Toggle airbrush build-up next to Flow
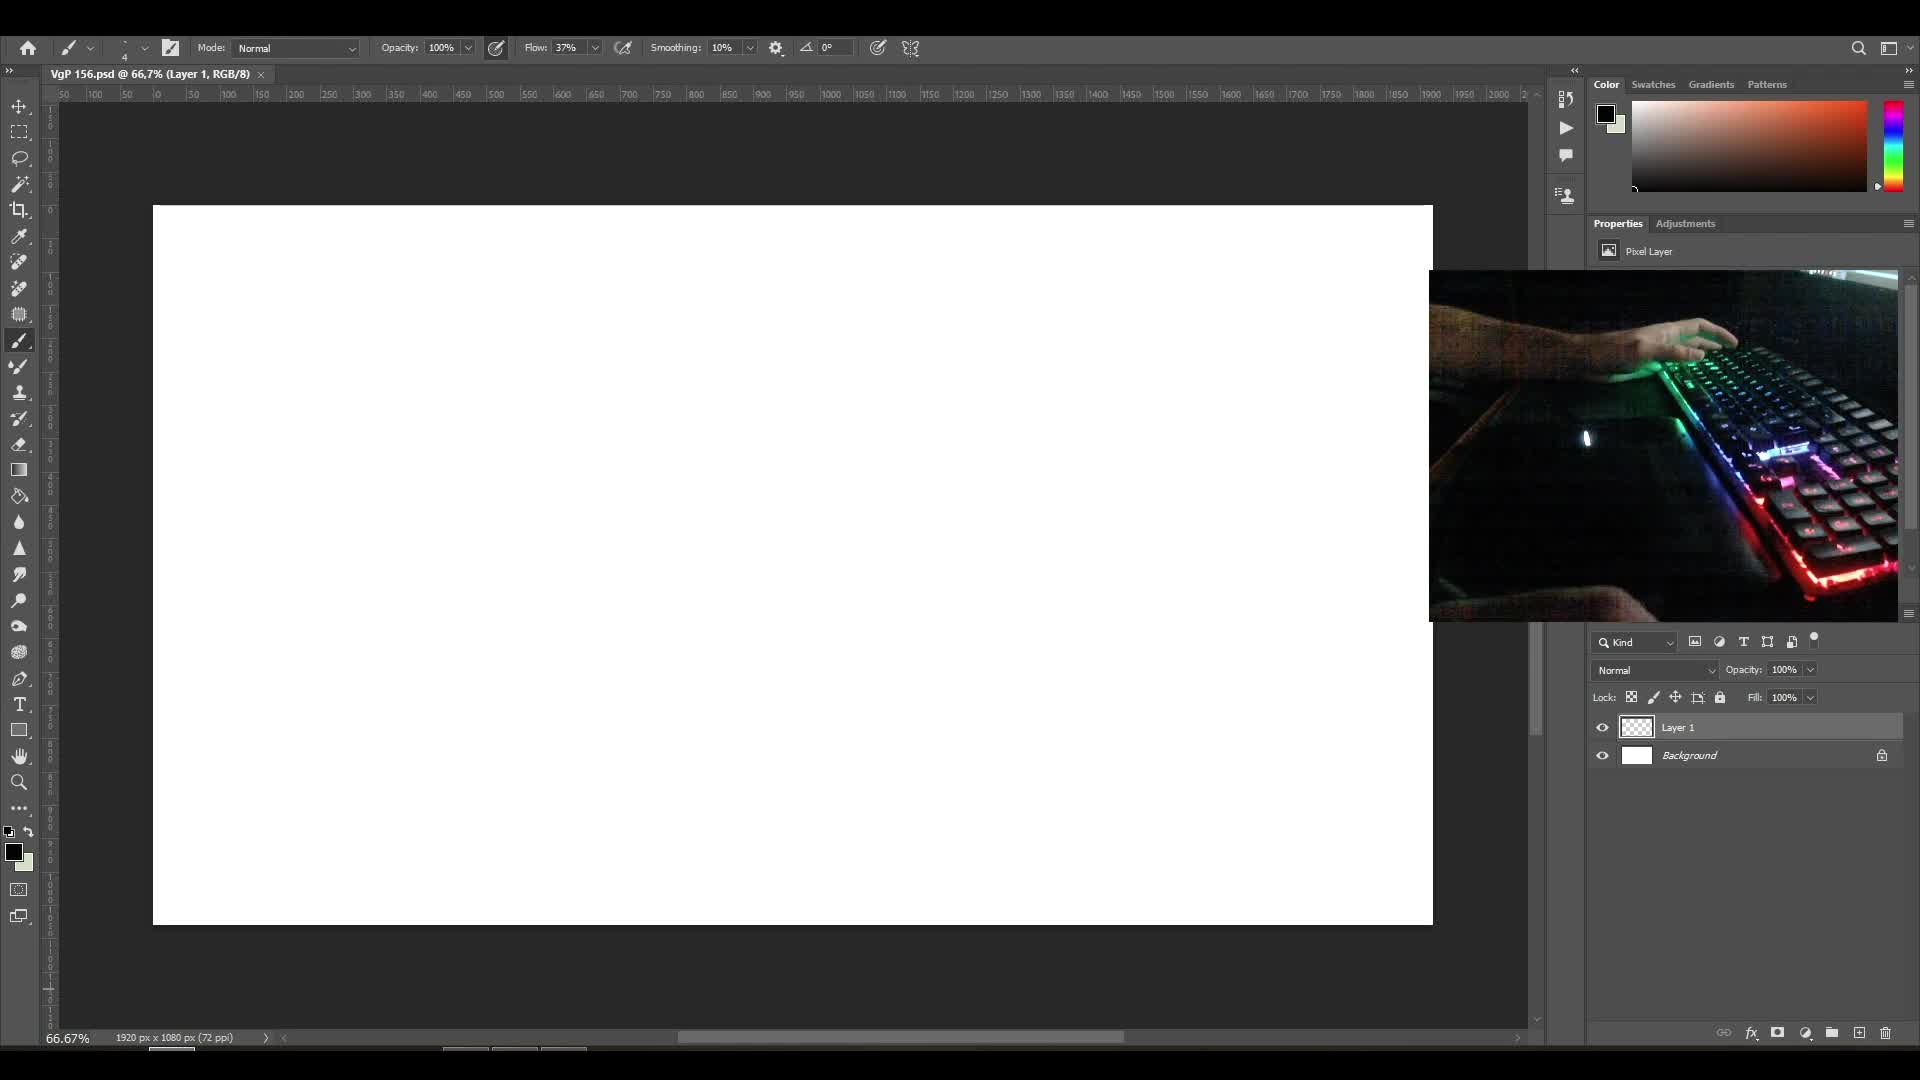Viewport: 1920px width, 1080px height. (x=623, y=48)
